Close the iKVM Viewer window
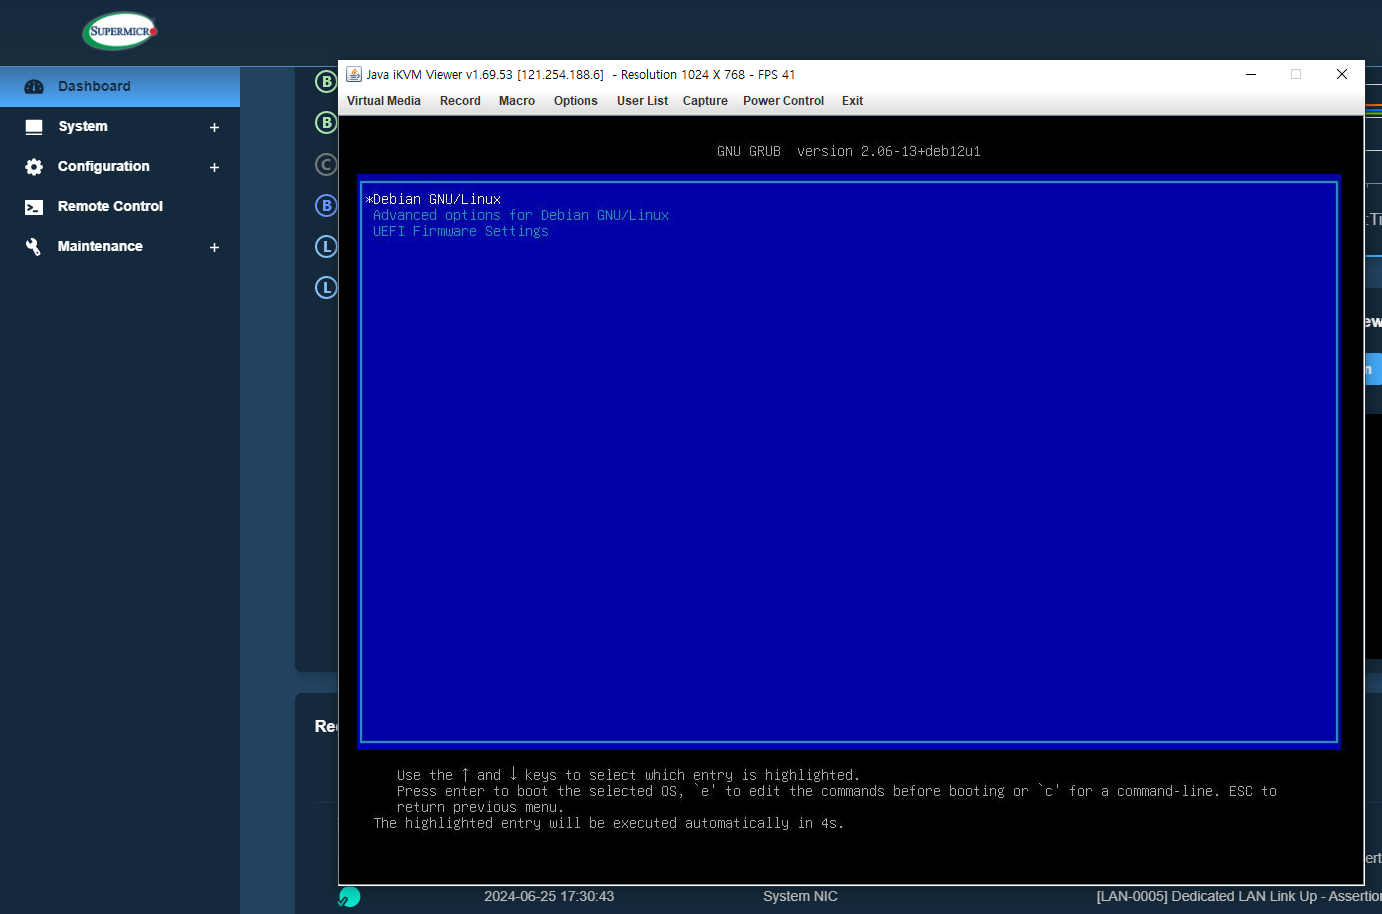 [x=1342, y=74]
